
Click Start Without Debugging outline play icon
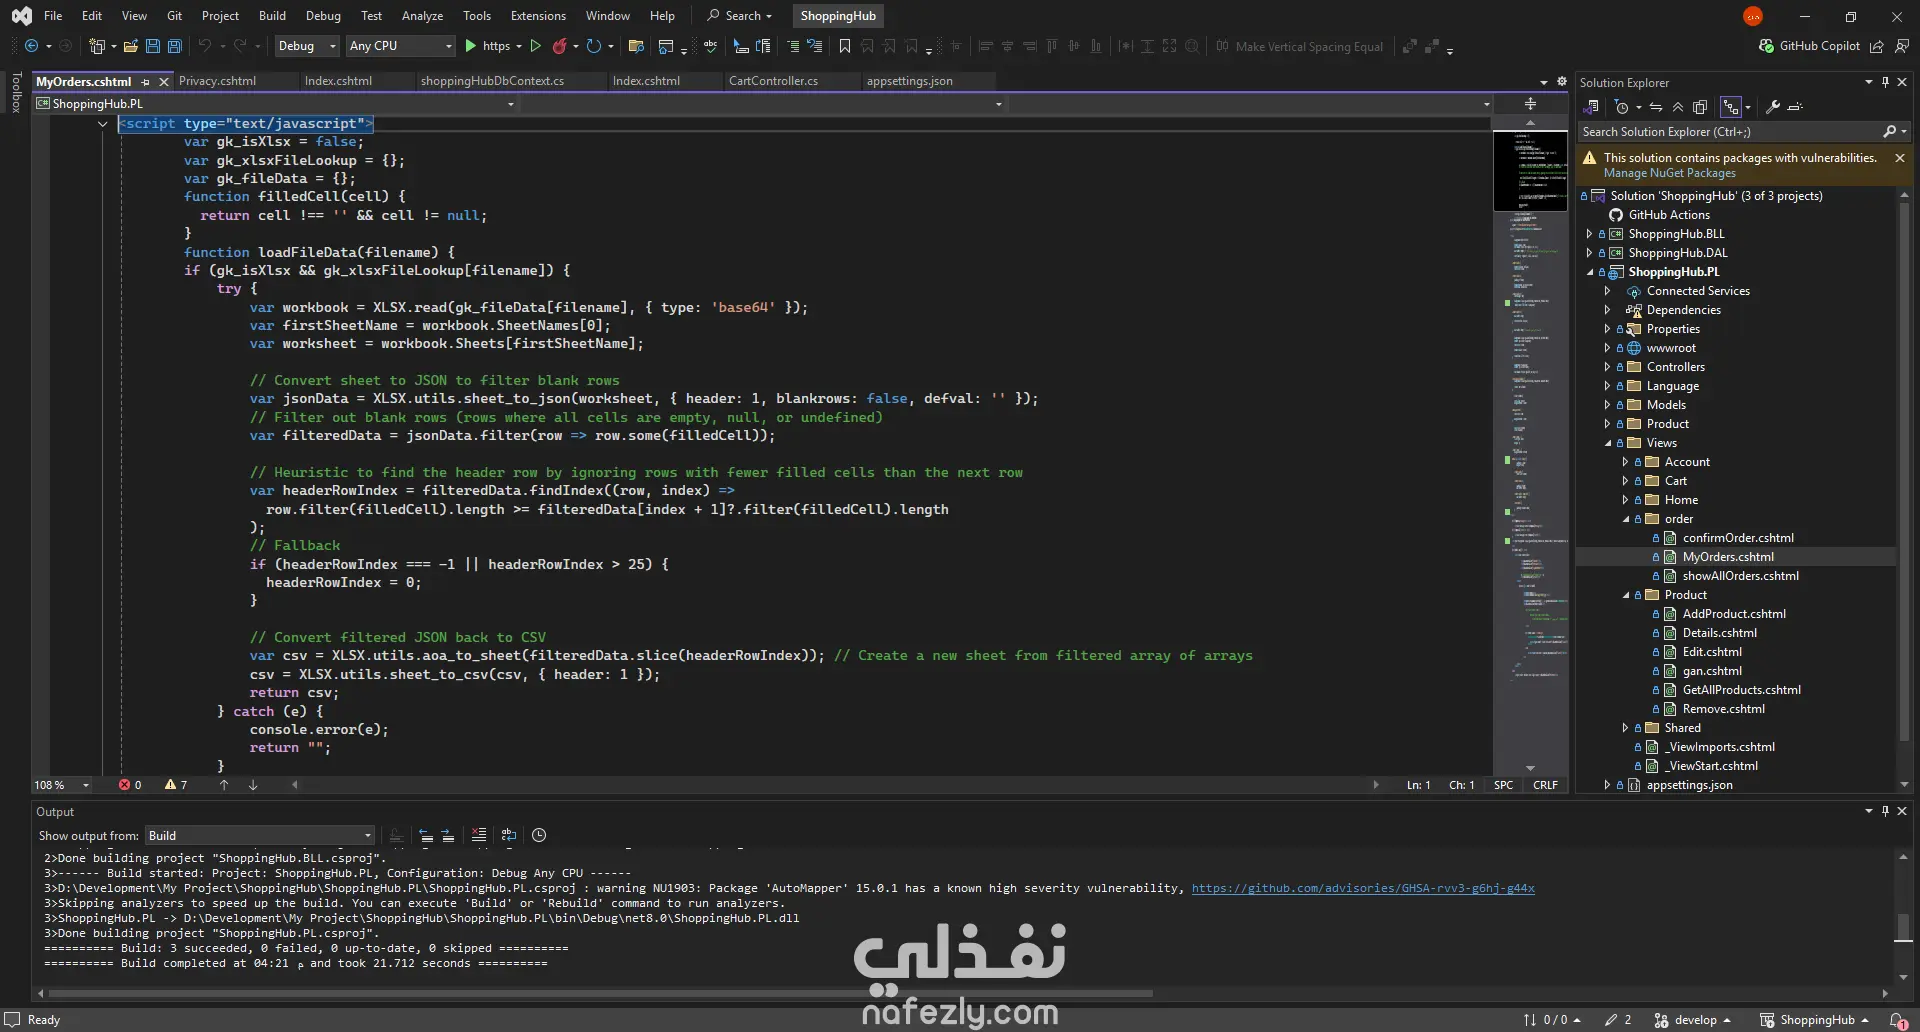(x=536, y=46)
